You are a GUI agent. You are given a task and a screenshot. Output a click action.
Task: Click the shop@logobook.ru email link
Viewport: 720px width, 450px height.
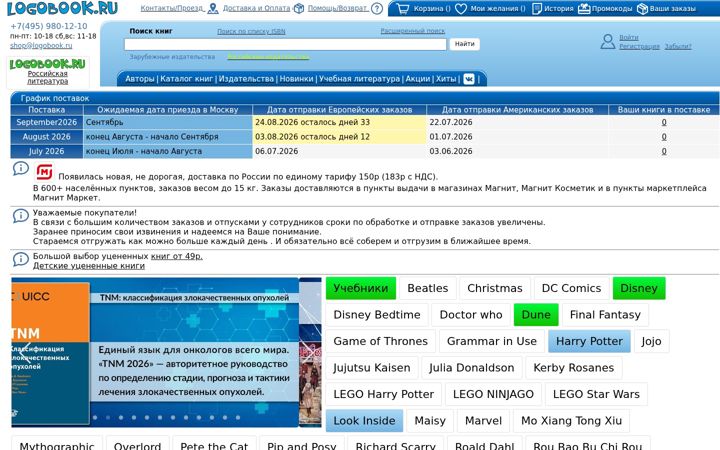pyautogui.click(x=41, y=45)
